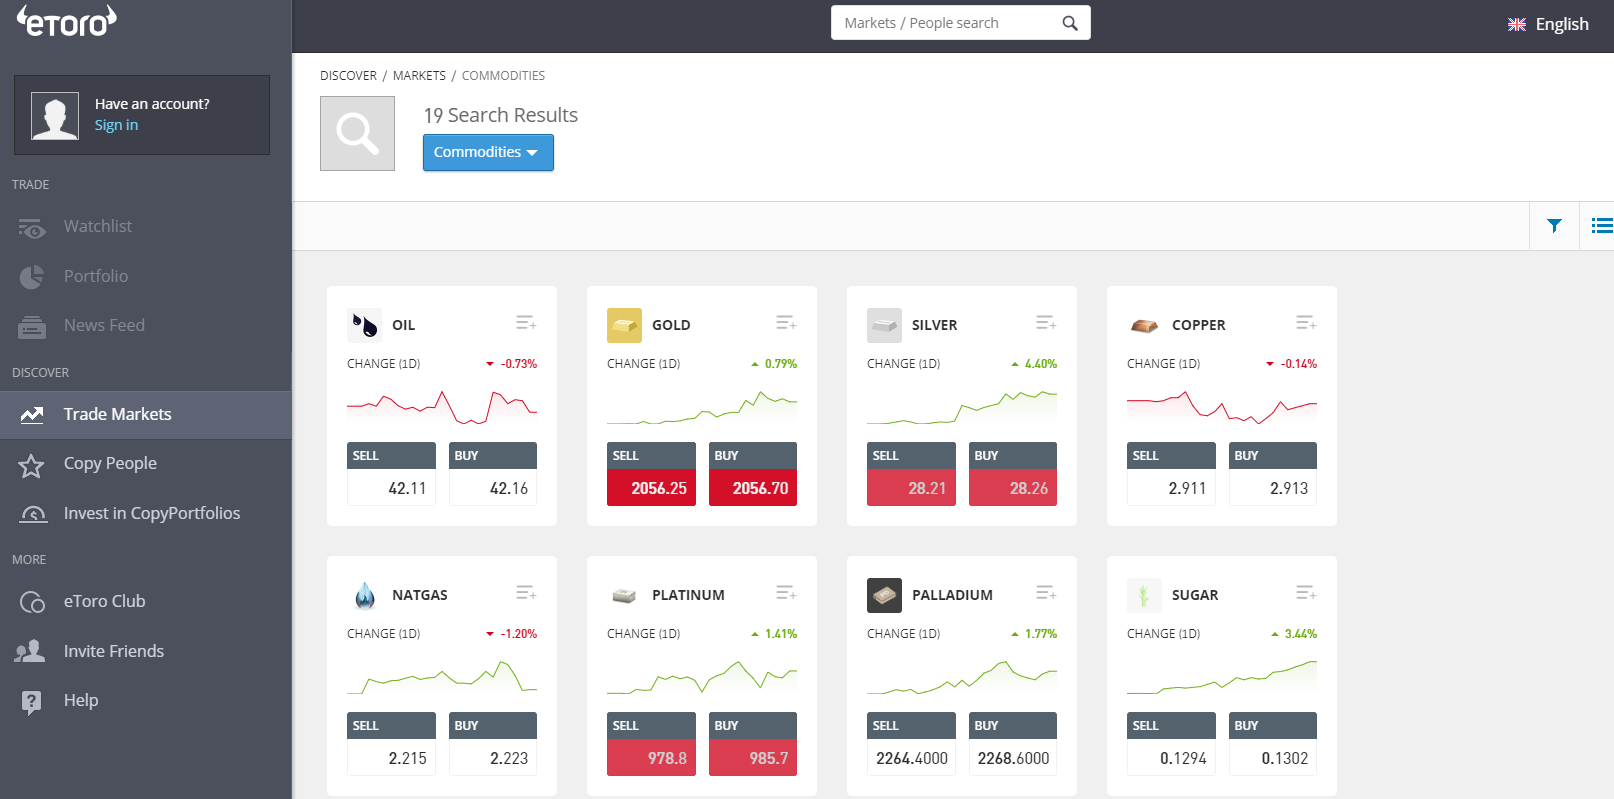
Task: Open Portfolio in sidebar
Action: tap(95, 276)
